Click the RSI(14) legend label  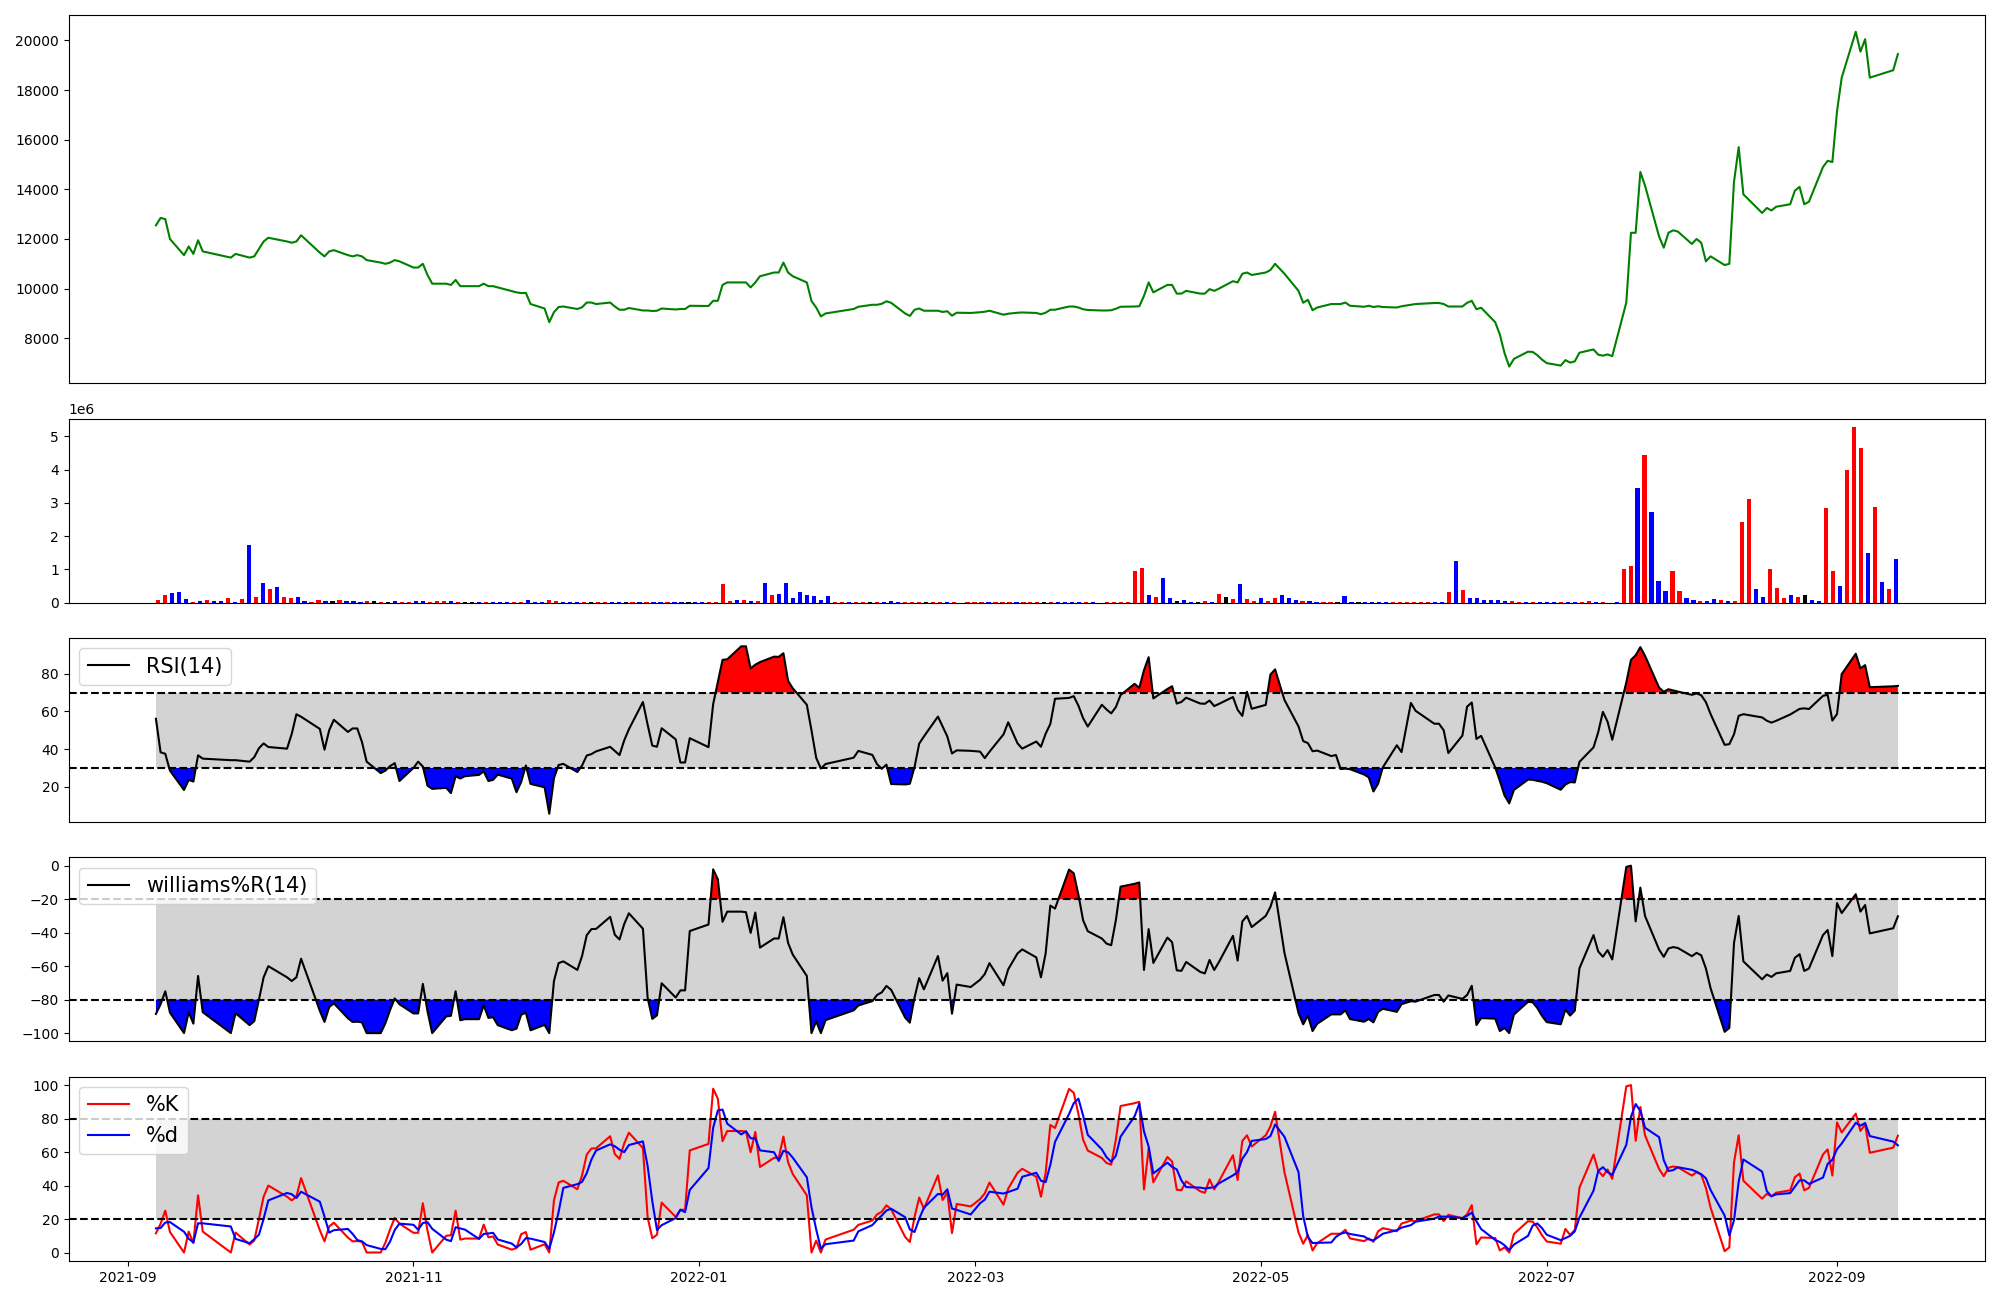point(184,666)
